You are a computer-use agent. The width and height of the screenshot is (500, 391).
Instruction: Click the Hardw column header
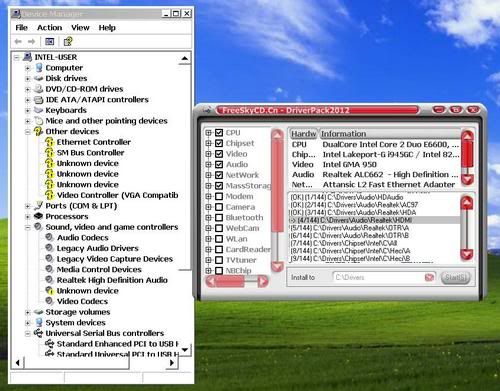303,134
